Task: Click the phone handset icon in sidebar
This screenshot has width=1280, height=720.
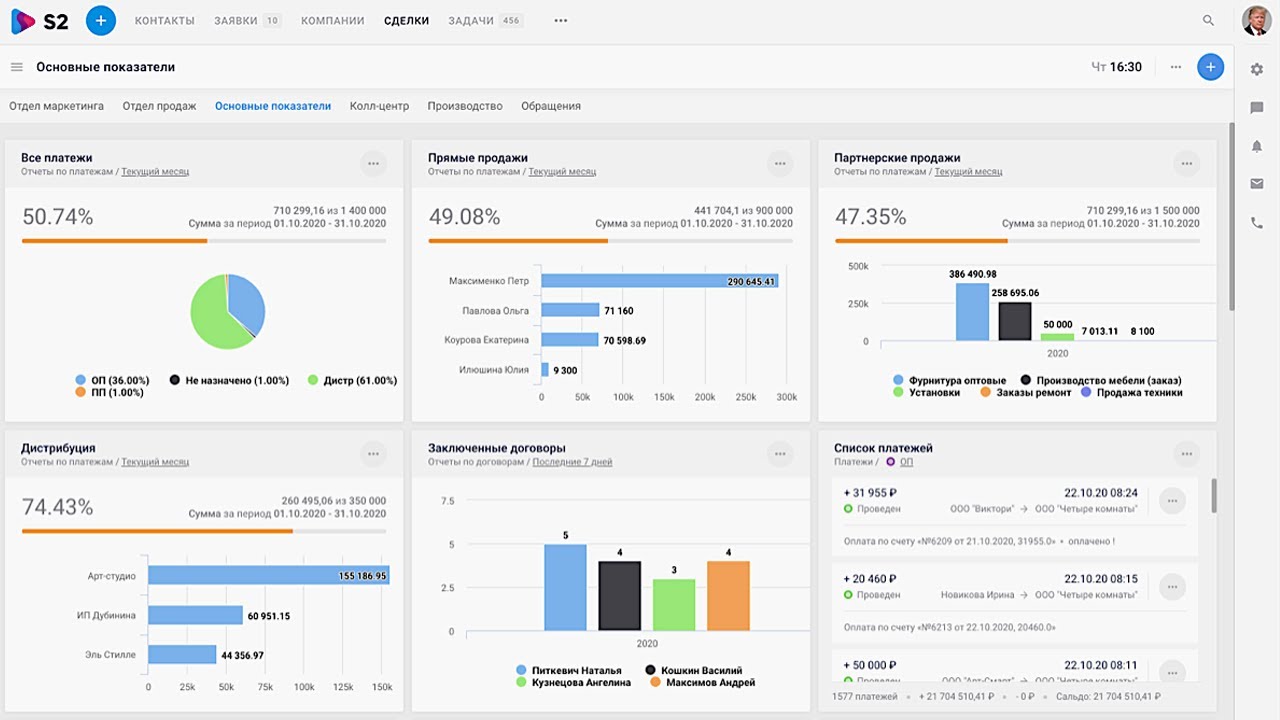Action: [1257, 223]
